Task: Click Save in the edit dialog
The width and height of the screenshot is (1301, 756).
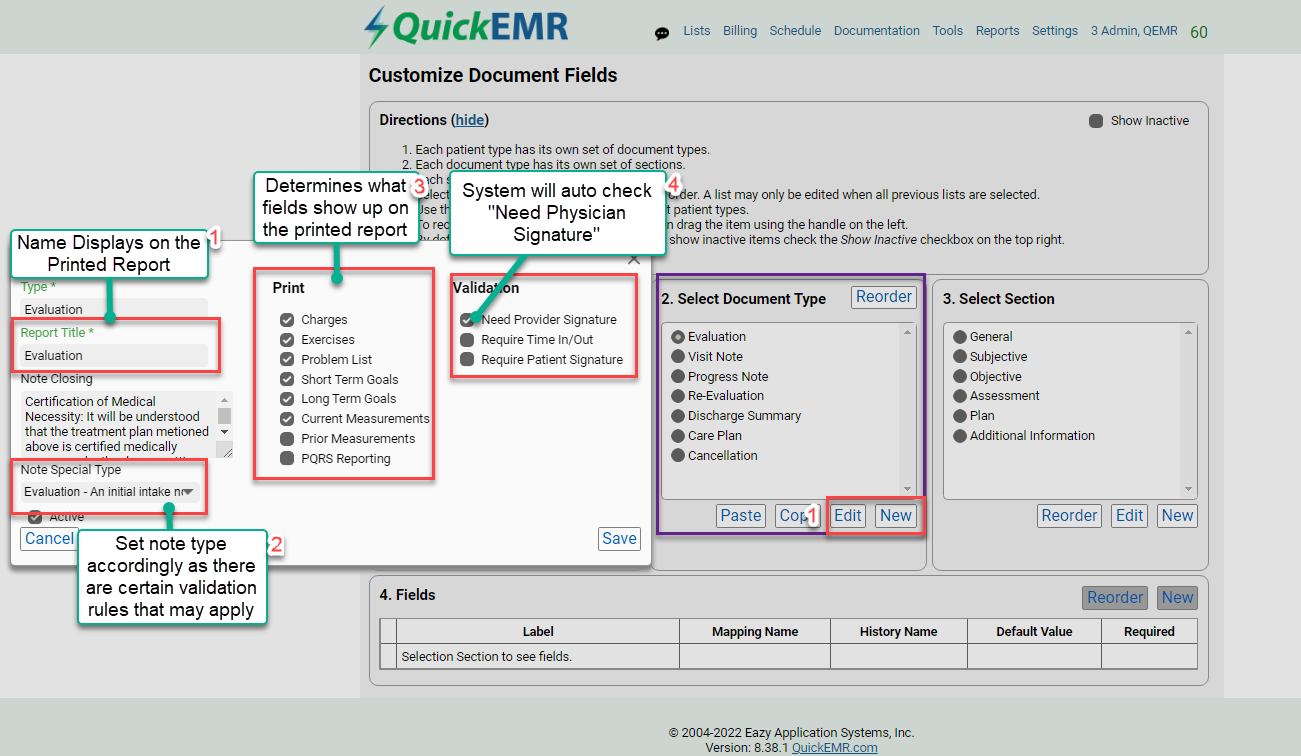Action: 619,538
